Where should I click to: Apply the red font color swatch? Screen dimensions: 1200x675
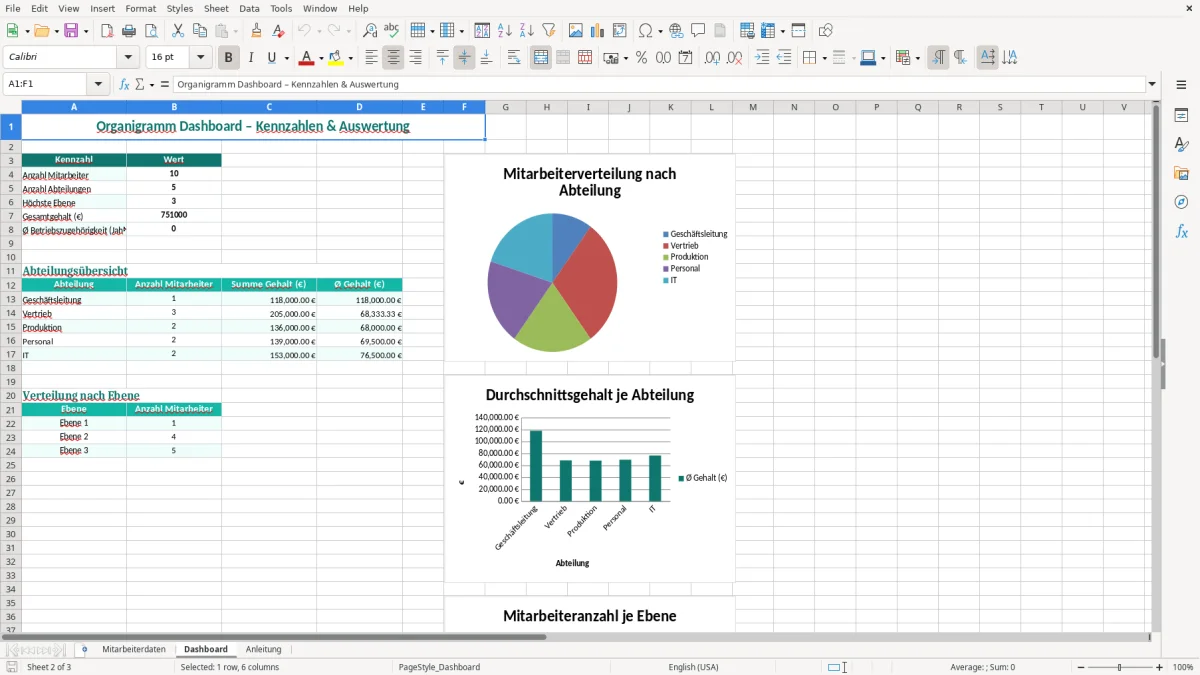point(307,58)
